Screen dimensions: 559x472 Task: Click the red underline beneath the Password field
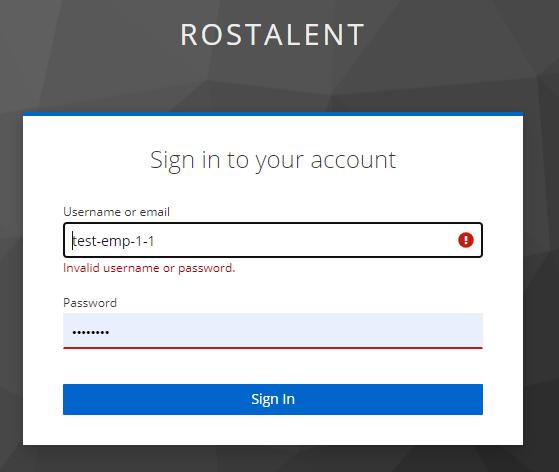point(273,348)
